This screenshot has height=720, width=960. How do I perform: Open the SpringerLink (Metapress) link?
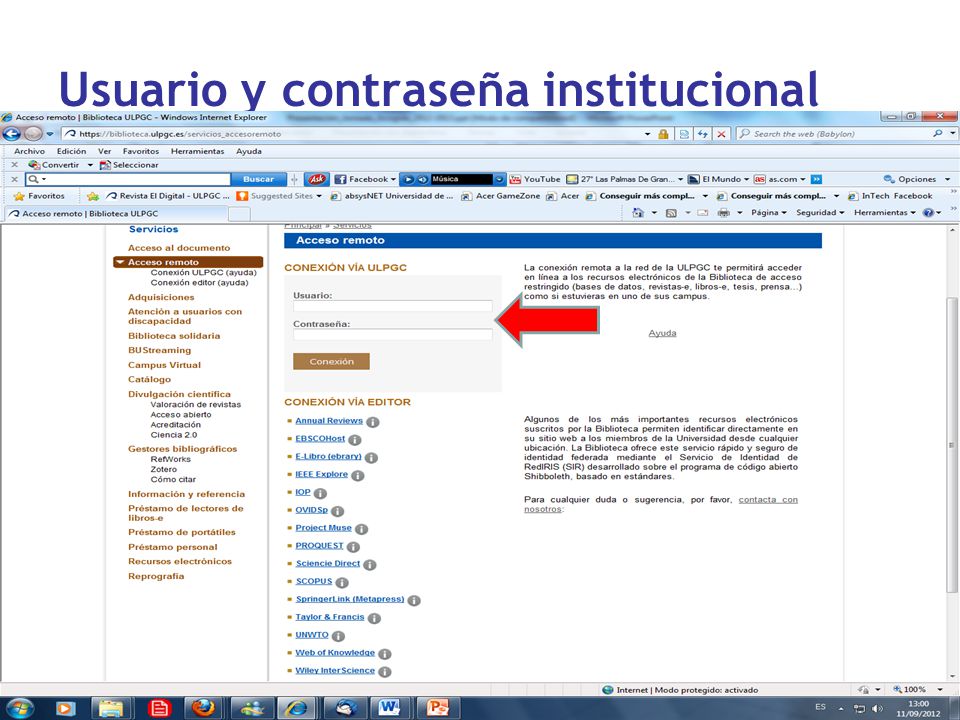click(350, 599)
